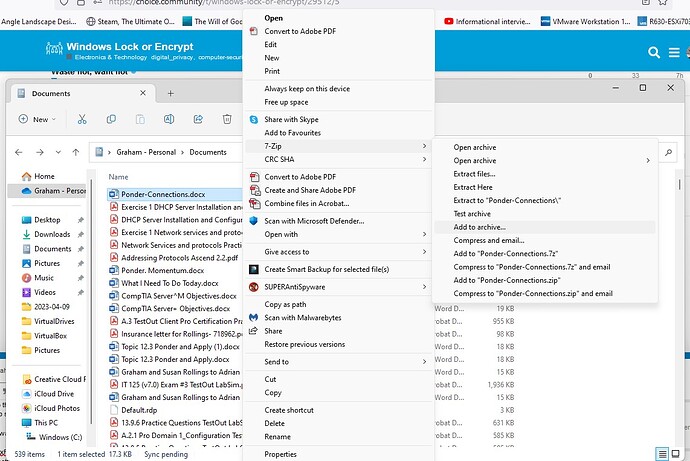This screenshot has height=461, width=690.
Task: Click the Delete trash icon in Explorer toolbar
Action: click(x=227, y=119)
